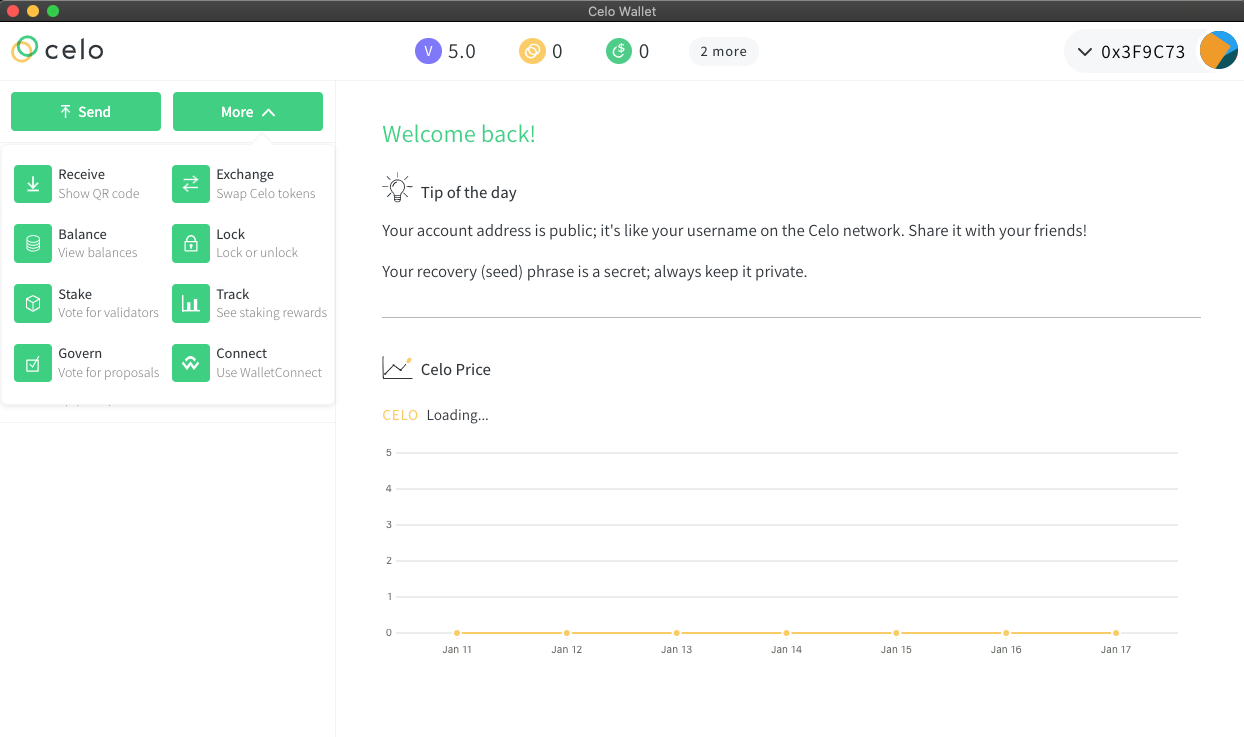Choose Lock menu entry
Screen dimensions: 1244x737
(248, 243)
